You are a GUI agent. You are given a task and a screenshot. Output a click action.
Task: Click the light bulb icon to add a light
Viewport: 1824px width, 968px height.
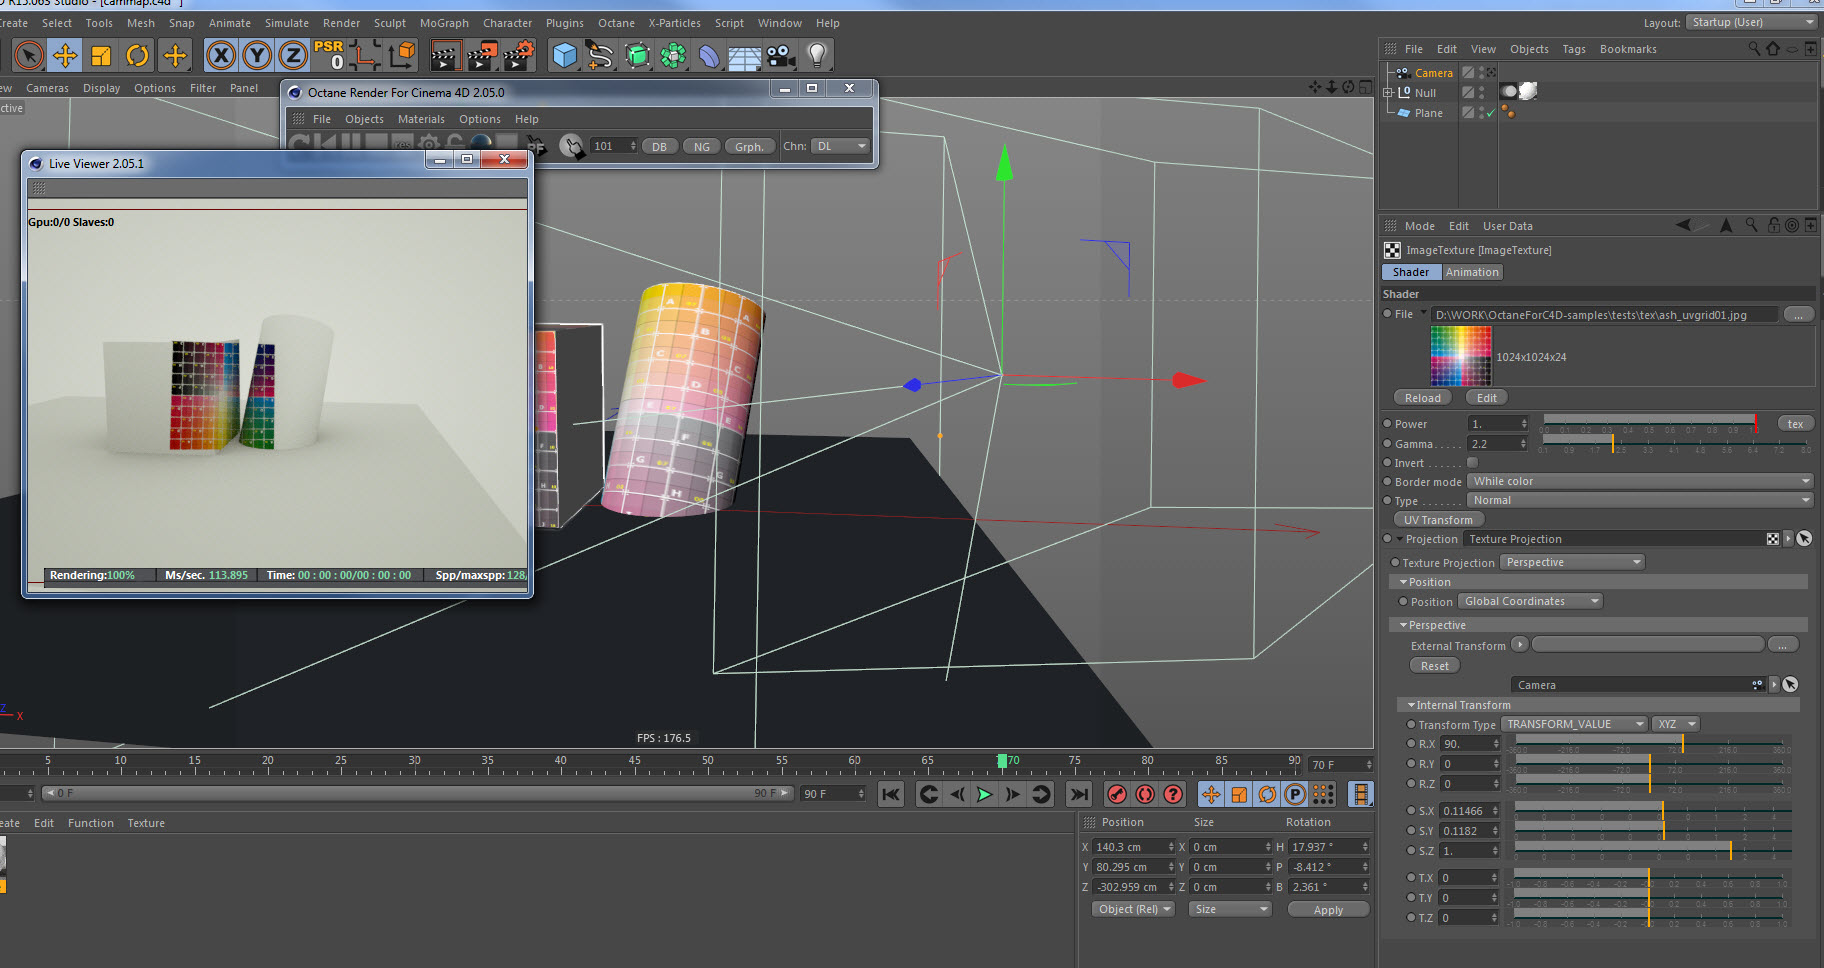pyautogui.click(x=817, y=55)
